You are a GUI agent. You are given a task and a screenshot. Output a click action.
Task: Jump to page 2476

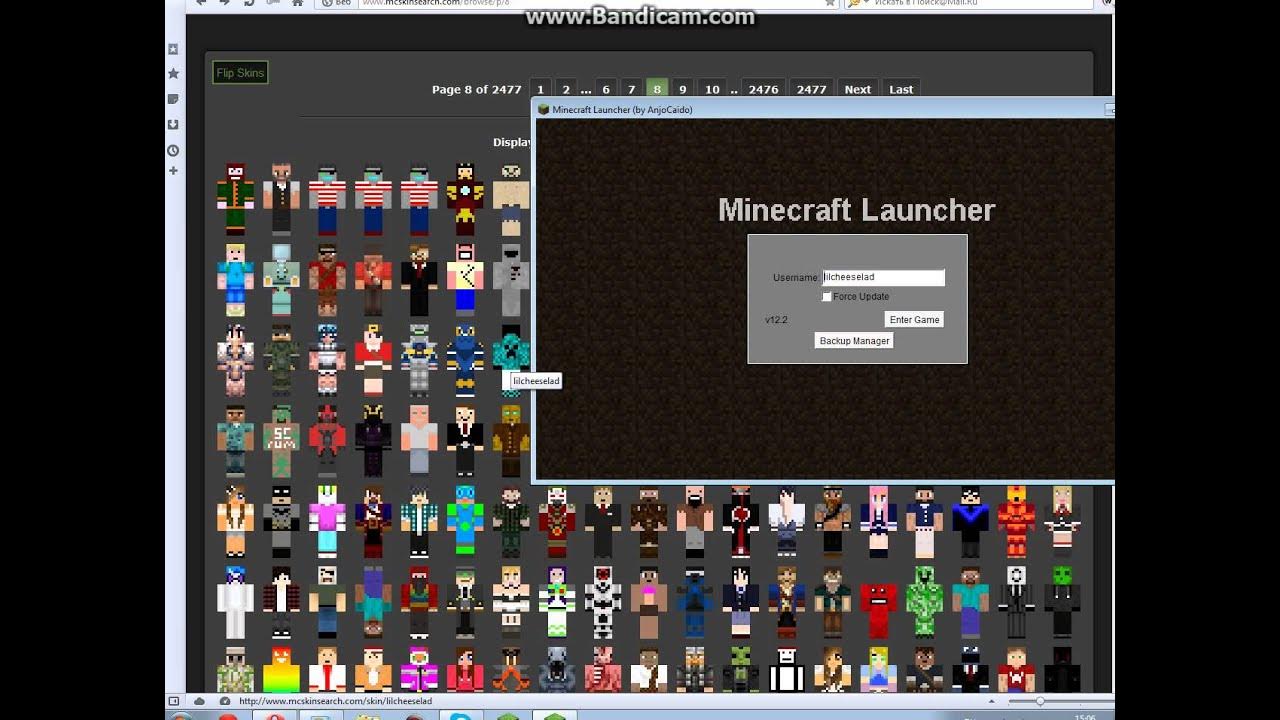tap(763, 89)
